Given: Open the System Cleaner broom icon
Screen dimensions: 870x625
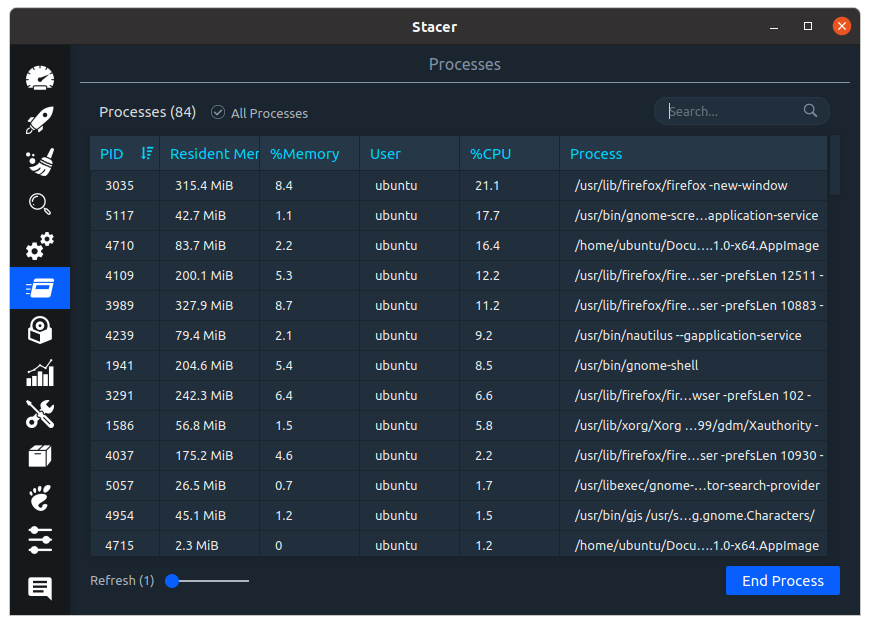Looking at the screenshot, I should (x=40, y=162).
